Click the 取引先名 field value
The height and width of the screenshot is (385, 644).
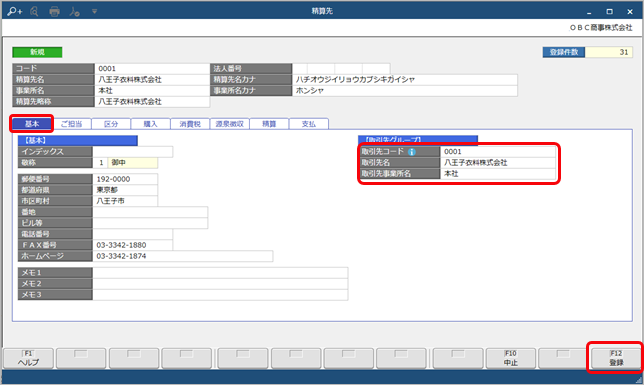[x=498, y=163]
